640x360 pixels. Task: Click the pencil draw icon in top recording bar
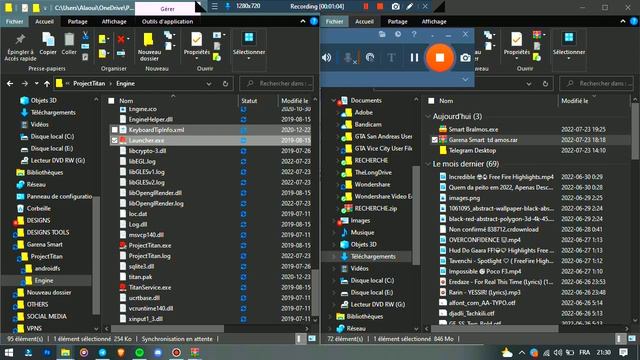click(410, 6)
